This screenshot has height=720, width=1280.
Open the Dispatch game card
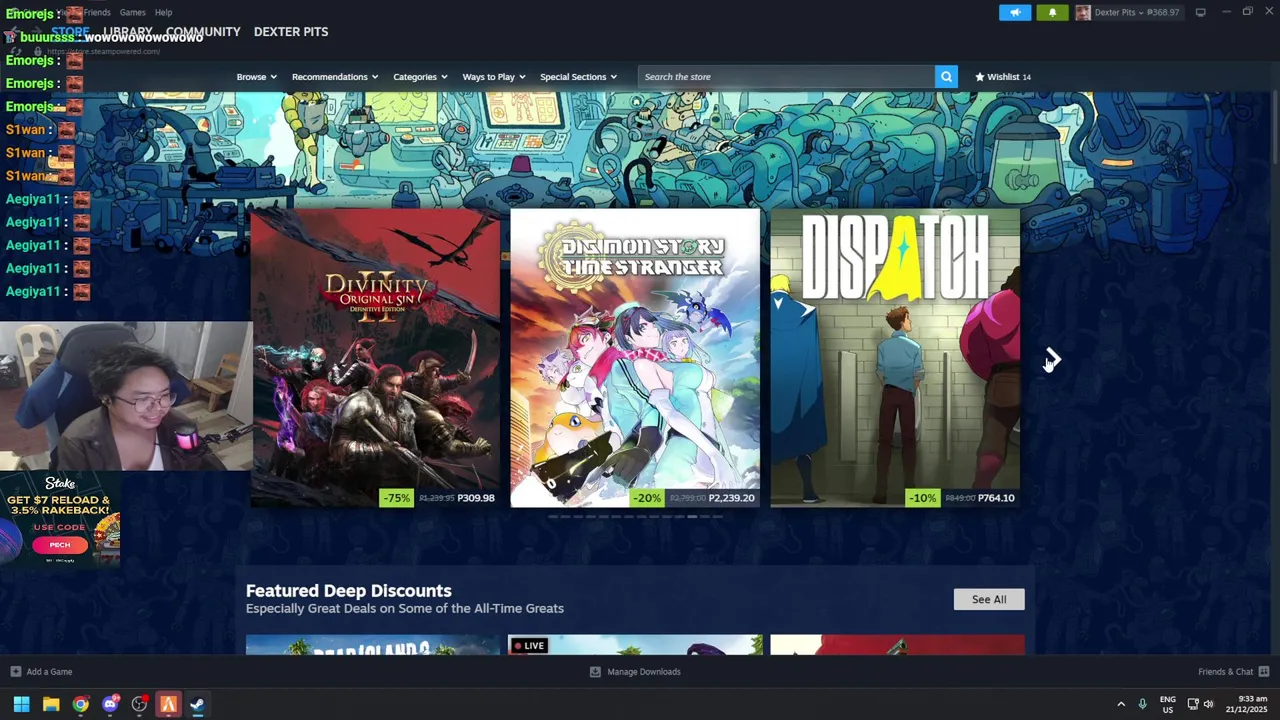(895, 358)
